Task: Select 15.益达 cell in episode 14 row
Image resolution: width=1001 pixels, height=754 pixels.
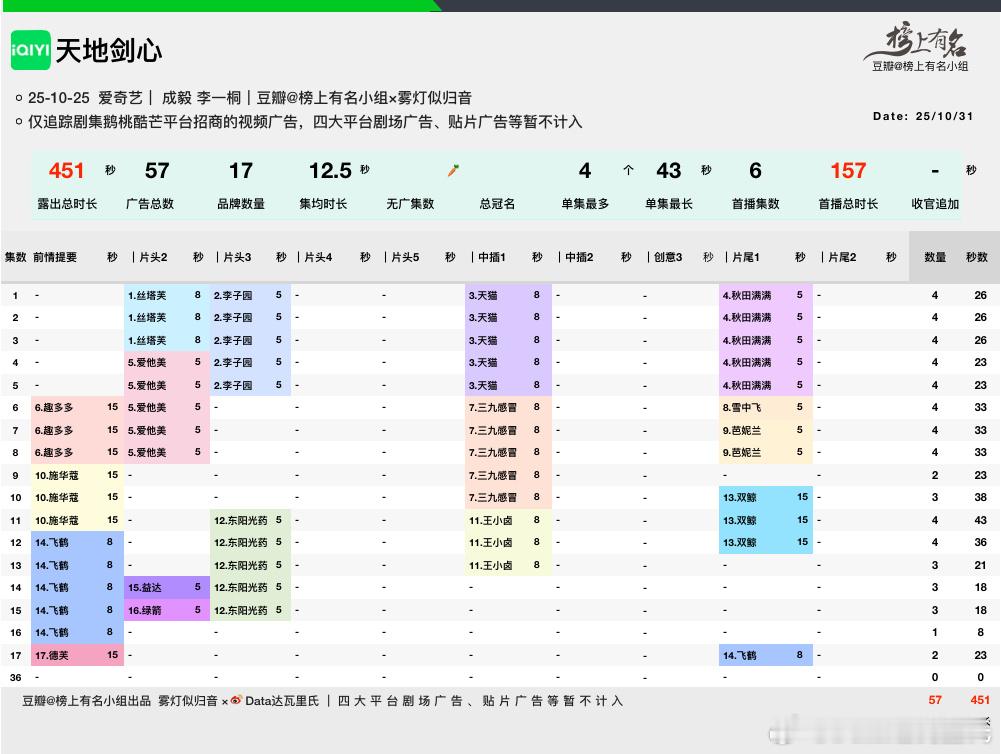Action: tap(167, 587)
